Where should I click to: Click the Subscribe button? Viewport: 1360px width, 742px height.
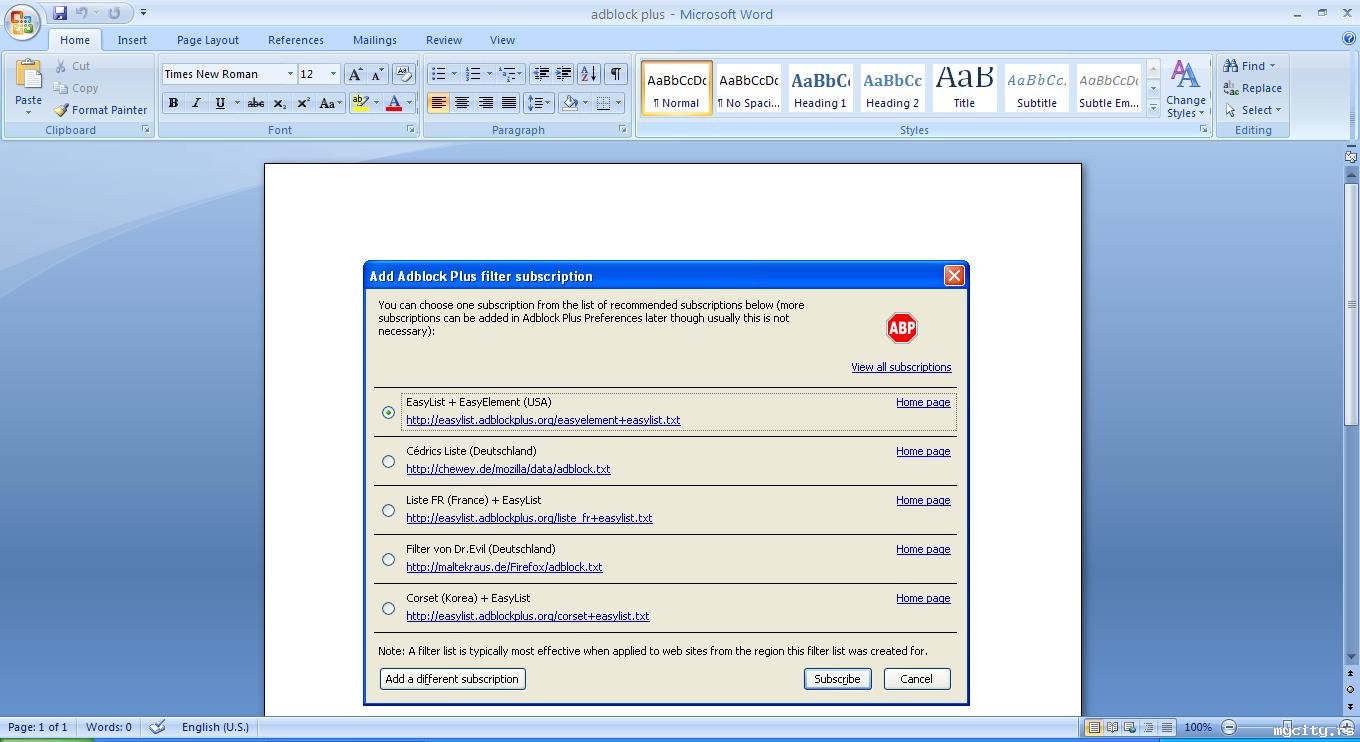coord(837,679)
